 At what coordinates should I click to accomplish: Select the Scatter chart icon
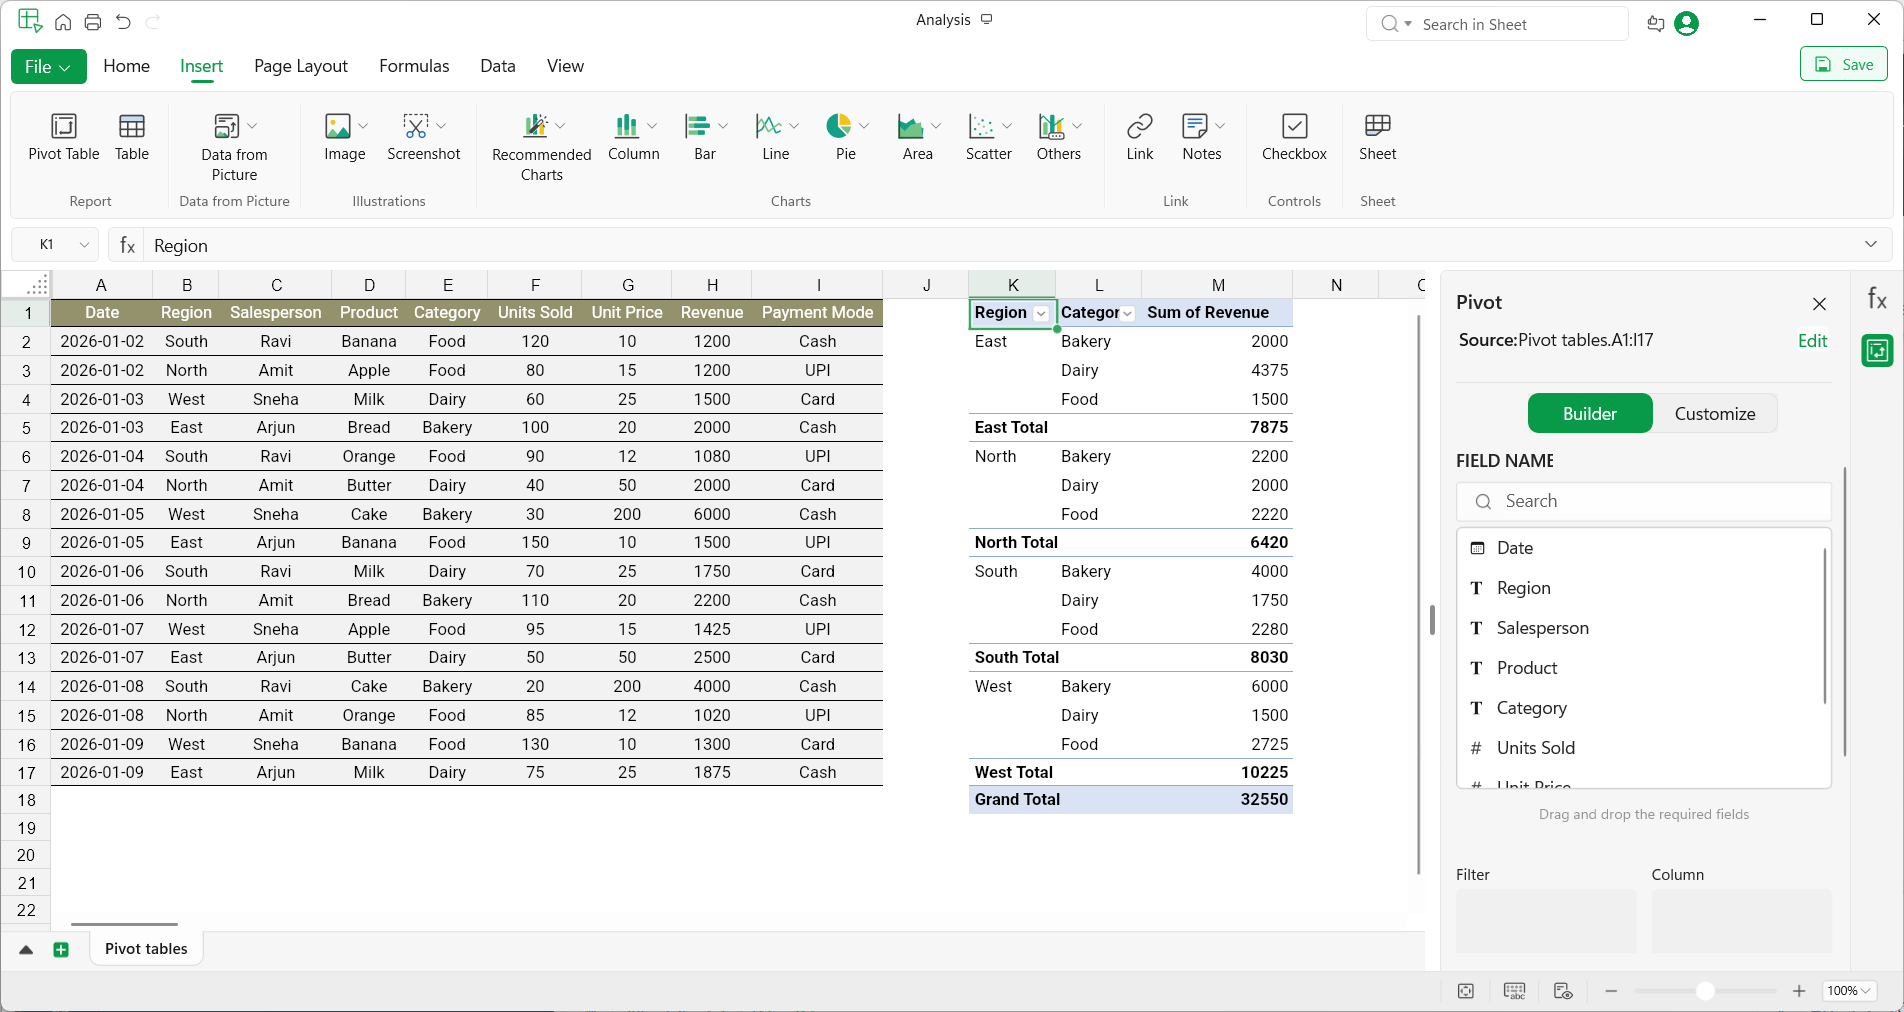[x=981, y=126]
